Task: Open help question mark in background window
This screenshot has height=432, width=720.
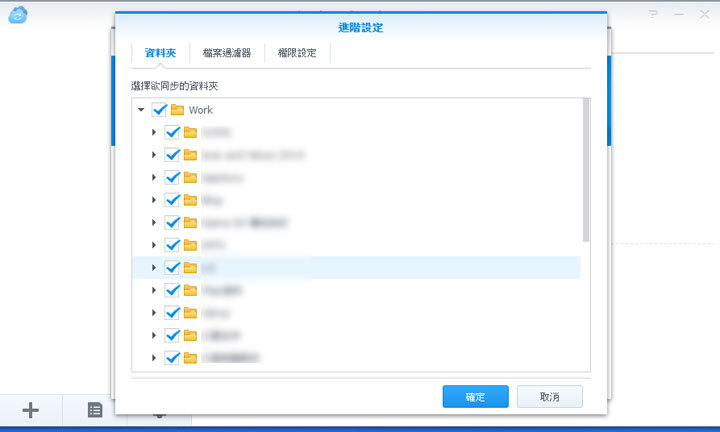Action: tap(653, 15)
